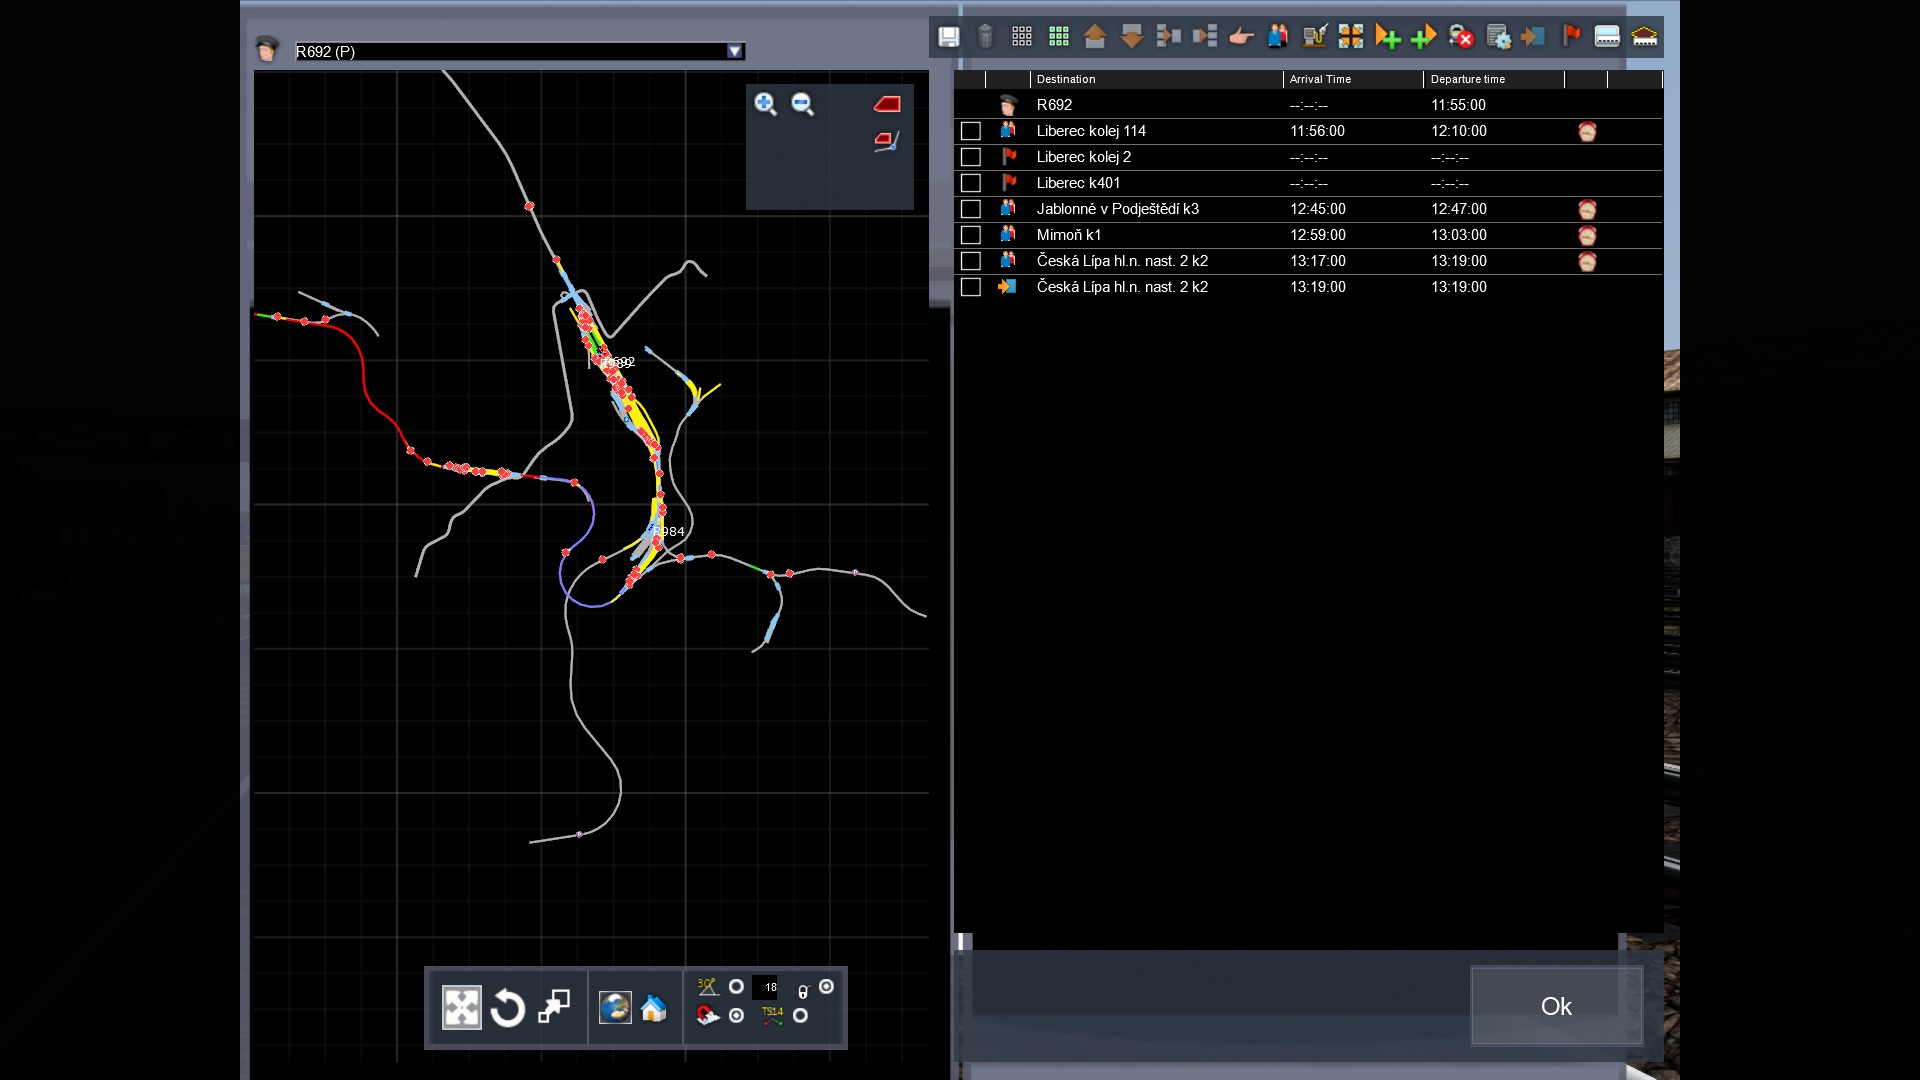Select the passengers pickup command icon
Image resolution: width=1920 pixels, height=1080 pixels.
point(1278,36)
